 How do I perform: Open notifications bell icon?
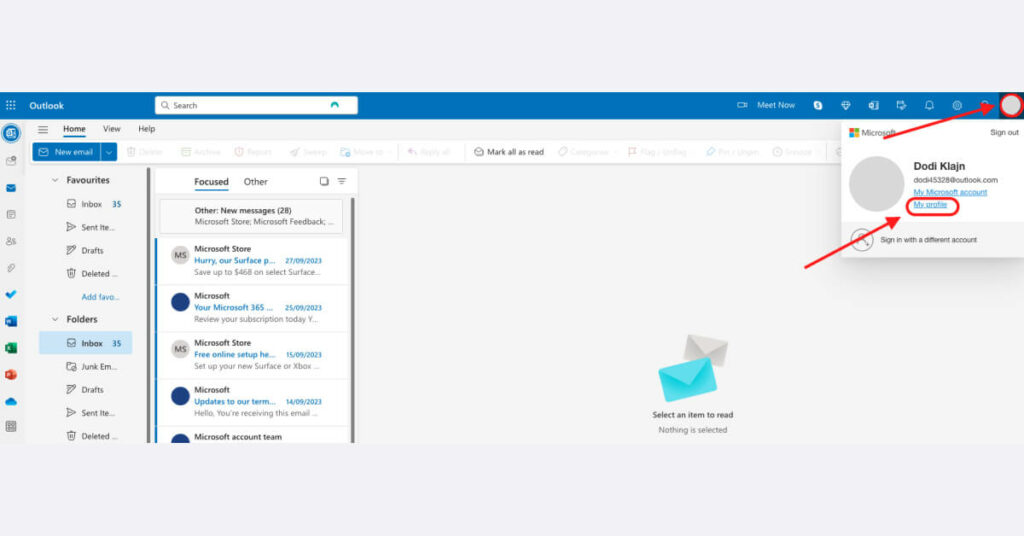[929, 105]
